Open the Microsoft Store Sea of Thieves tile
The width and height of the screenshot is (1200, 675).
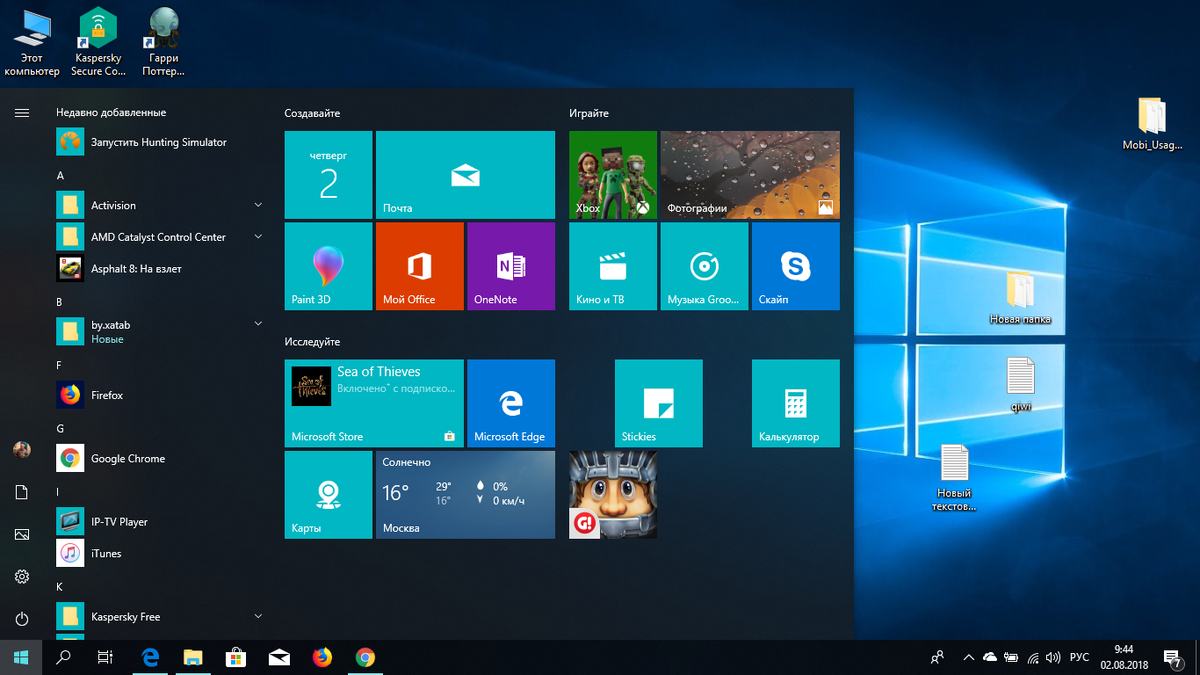click(x=374, y=403)
